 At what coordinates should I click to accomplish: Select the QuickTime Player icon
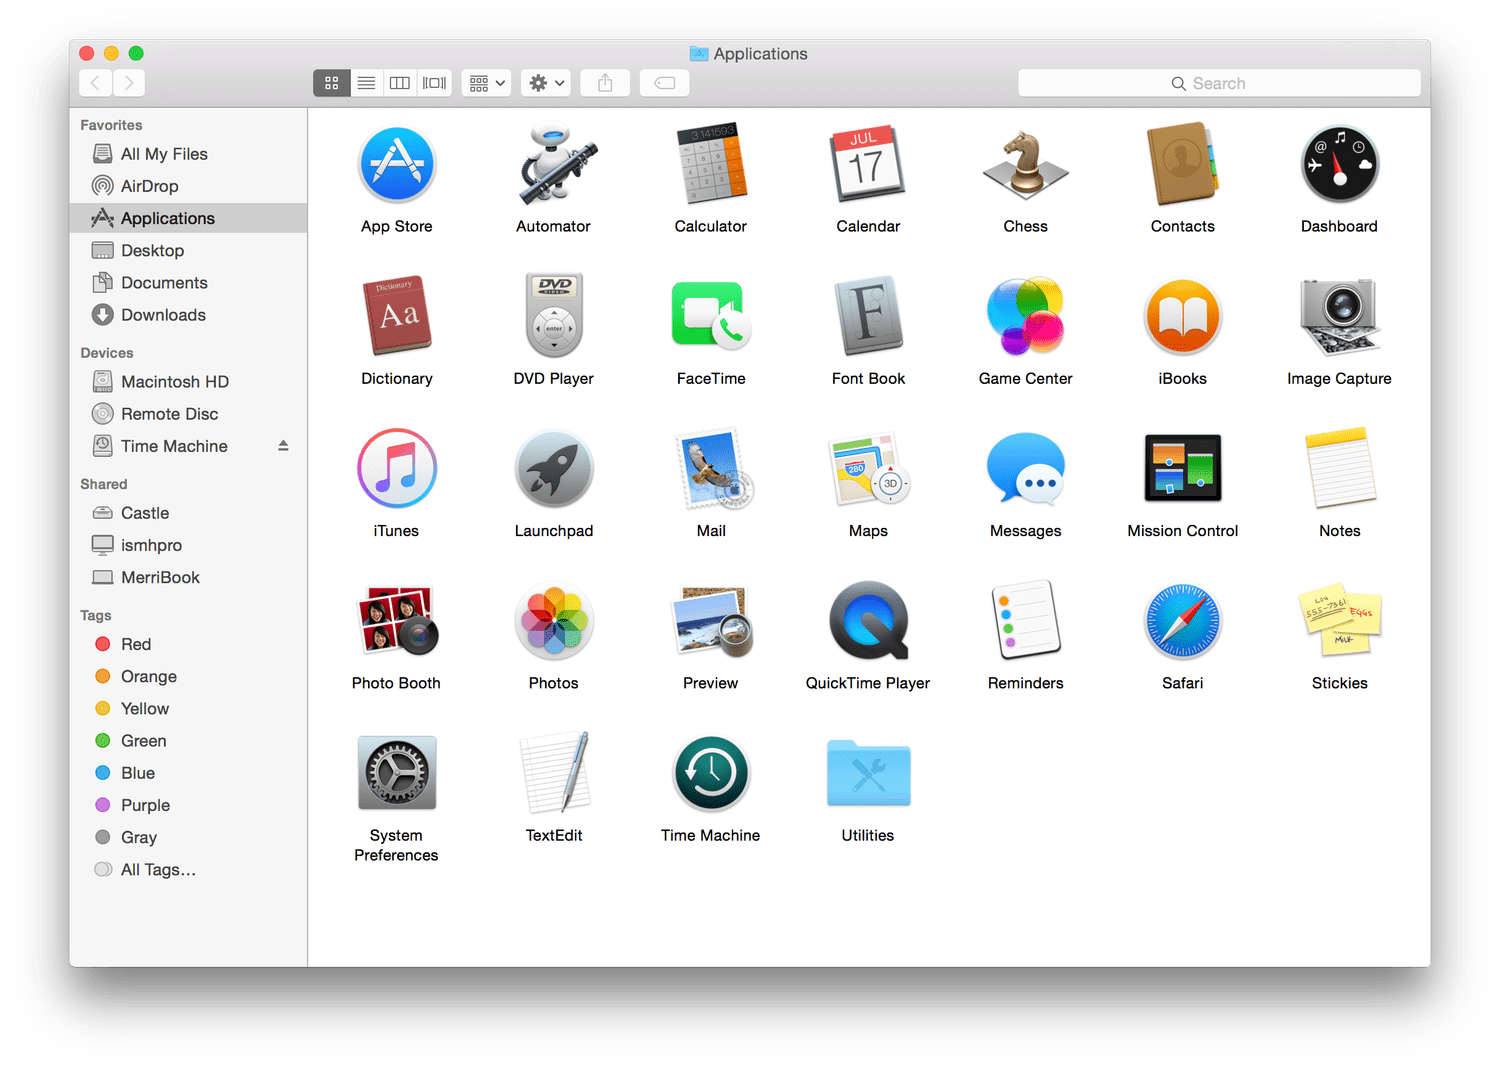click(868, 620)
